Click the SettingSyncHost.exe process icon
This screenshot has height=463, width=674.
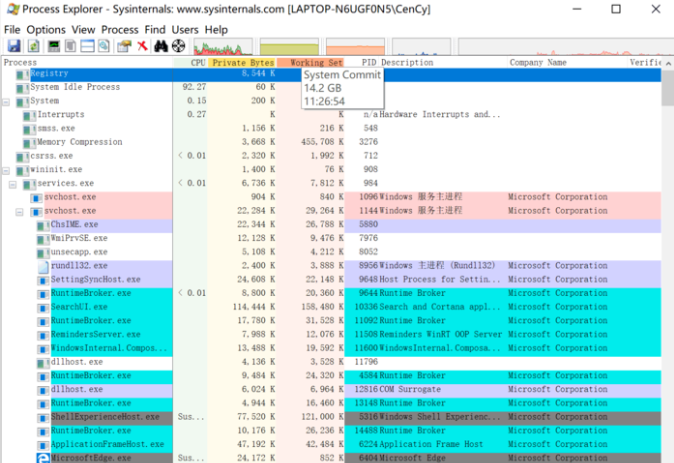coord(43,280)
